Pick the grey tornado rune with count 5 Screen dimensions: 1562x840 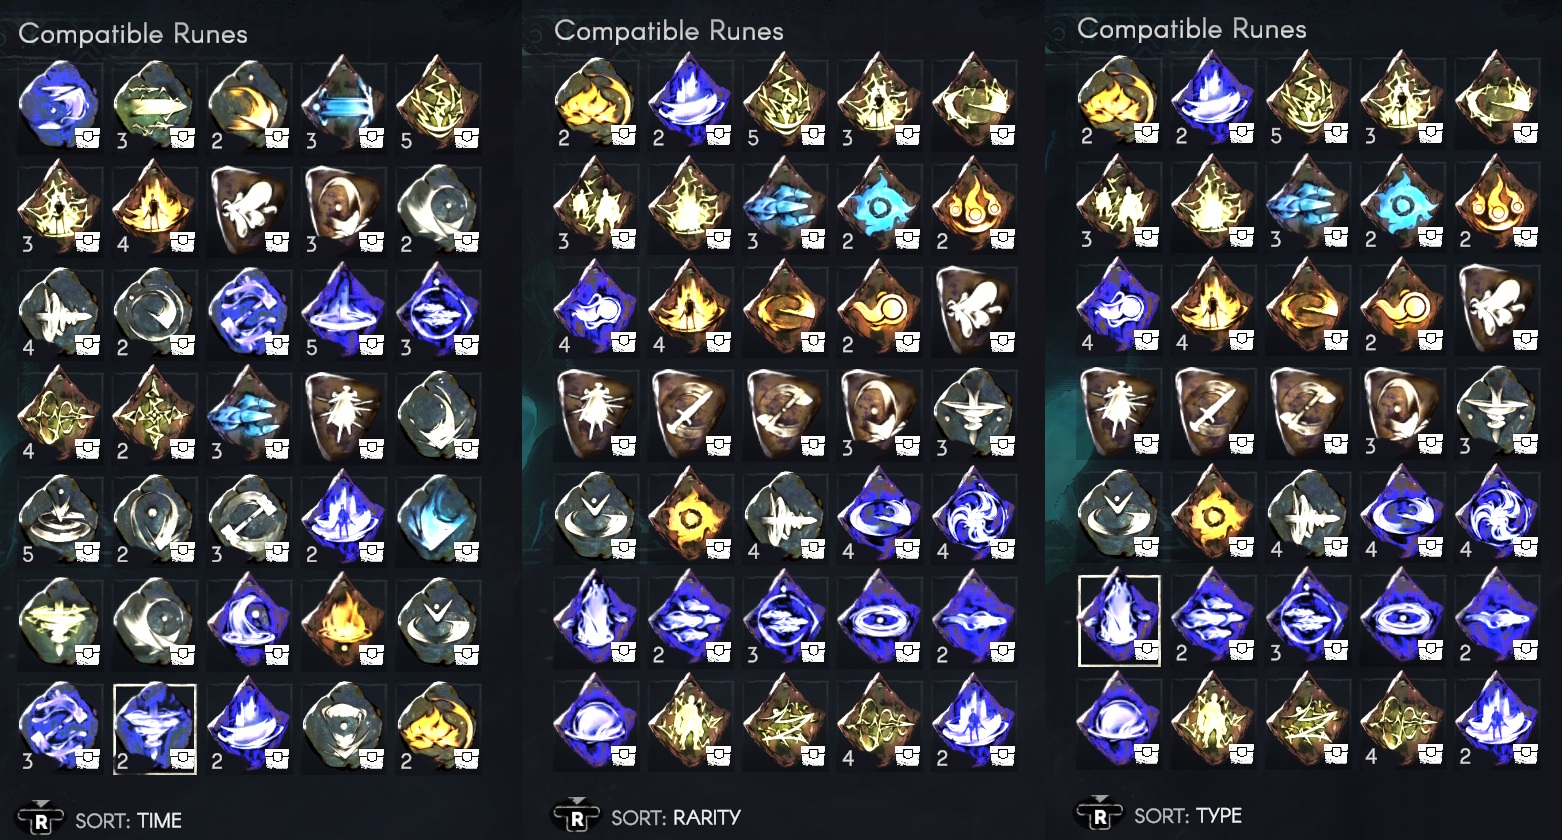coord(60,520)
